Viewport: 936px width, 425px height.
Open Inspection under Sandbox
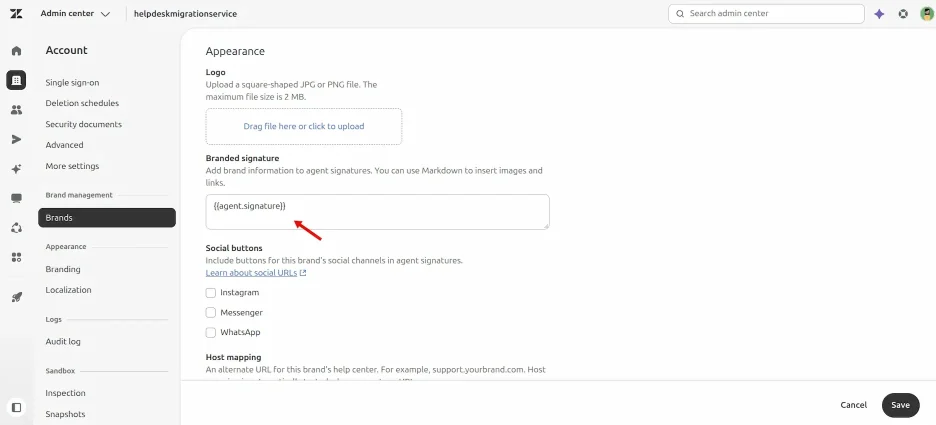[65, 393]
